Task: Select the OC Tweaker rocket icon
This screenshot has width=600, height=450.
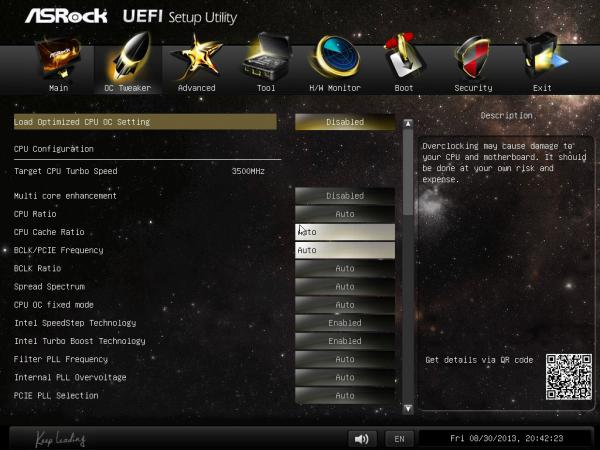Action: [129, 57]
